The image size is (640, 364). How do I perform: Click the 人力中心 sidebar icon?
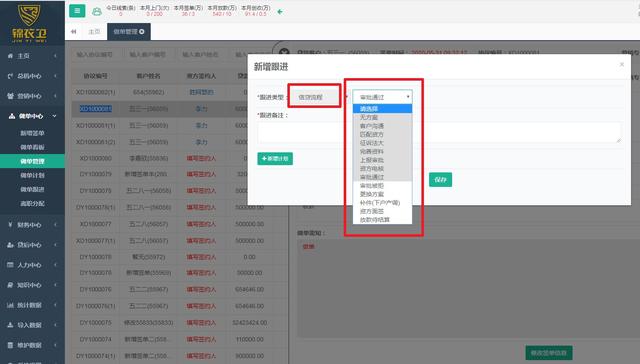pyautogui.click(x=10, y=265)
